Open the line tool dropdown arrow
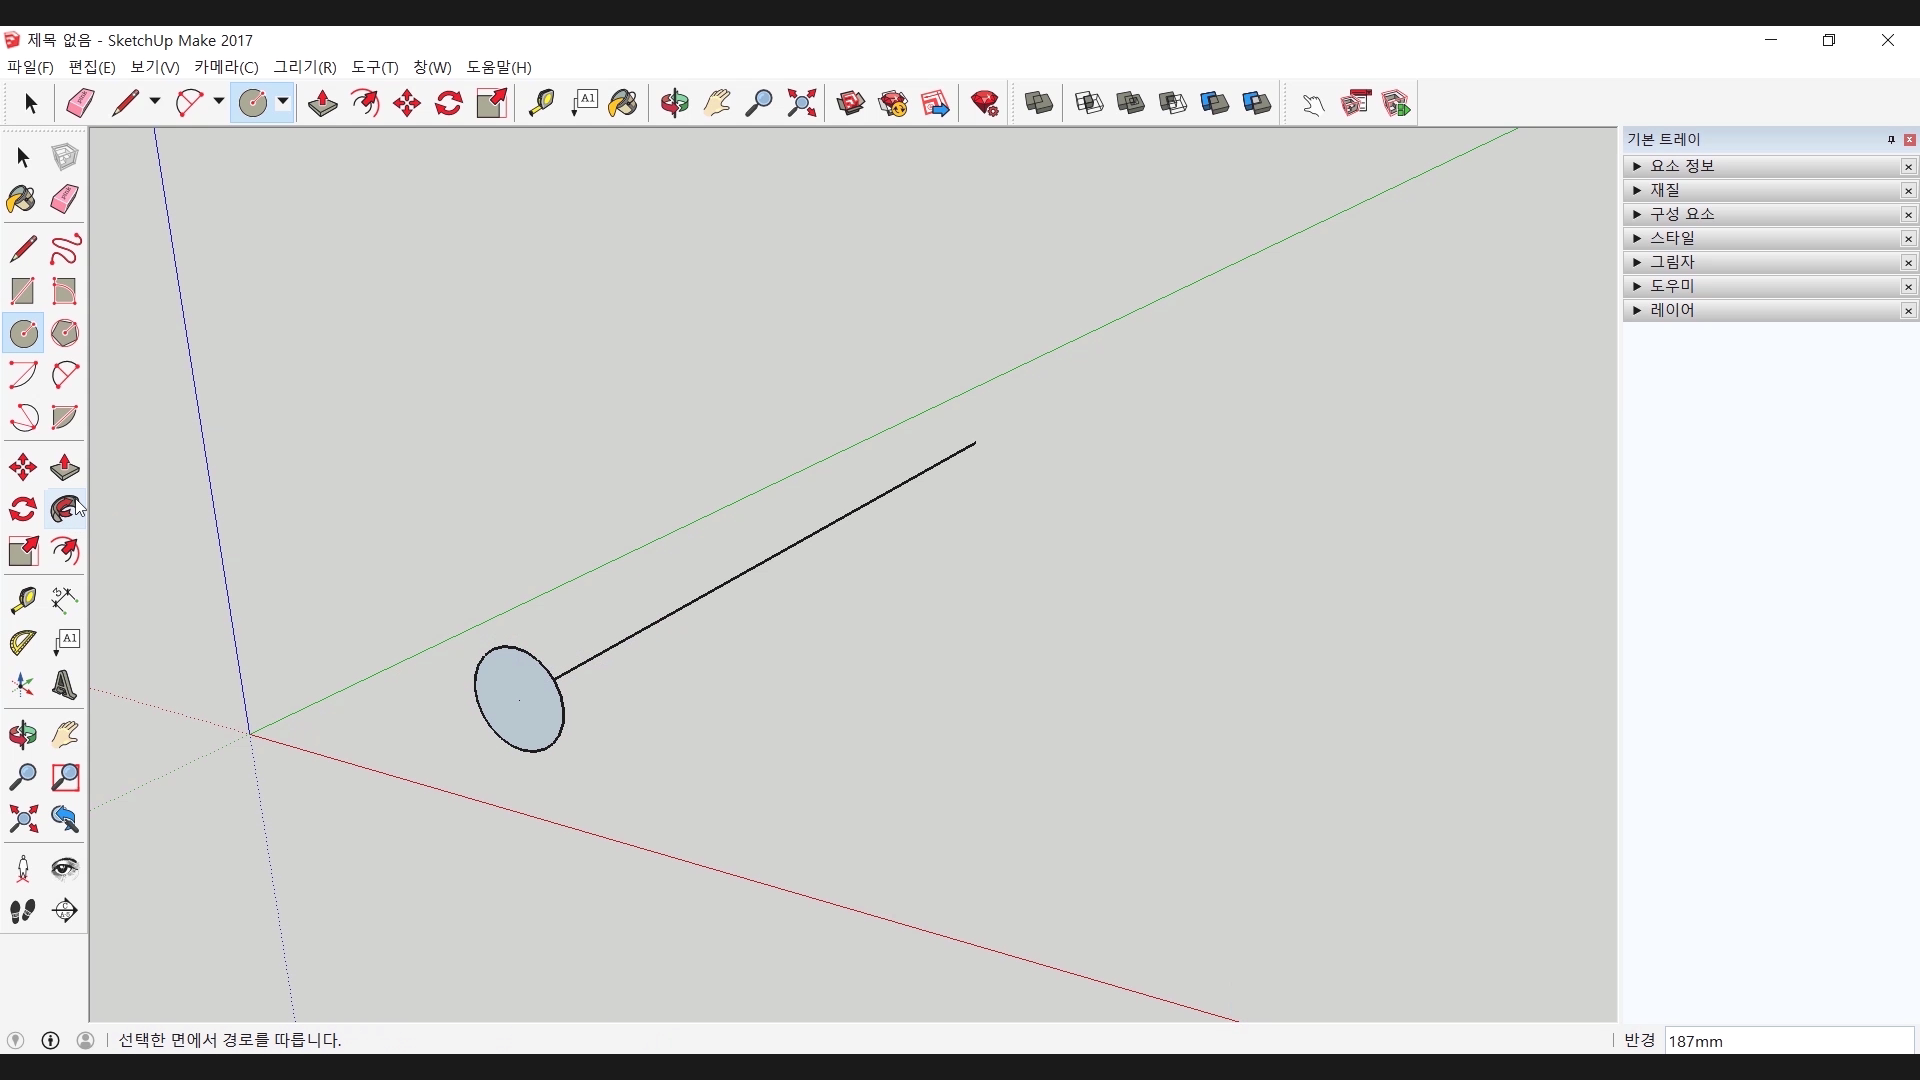Screen dimensions: 1920x1080 pos(155,102)
